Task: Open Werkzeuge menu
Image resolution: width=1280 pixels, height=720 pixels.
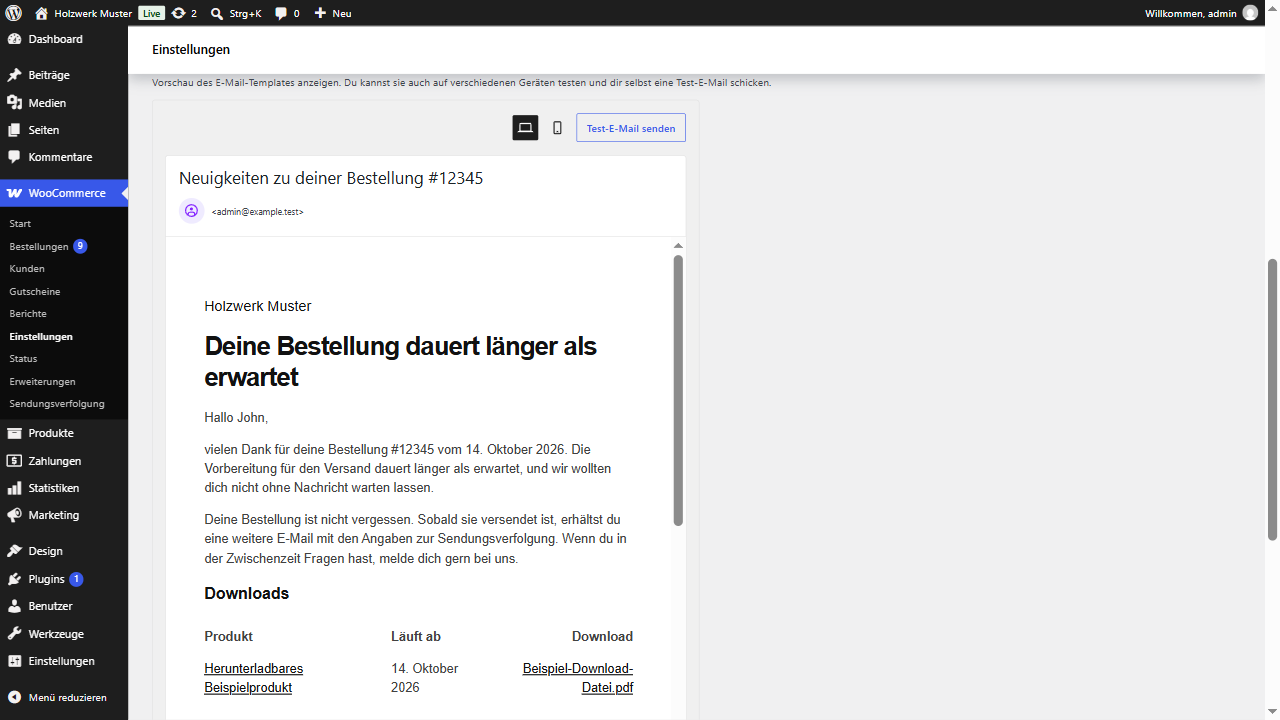Action: [64, 634]
